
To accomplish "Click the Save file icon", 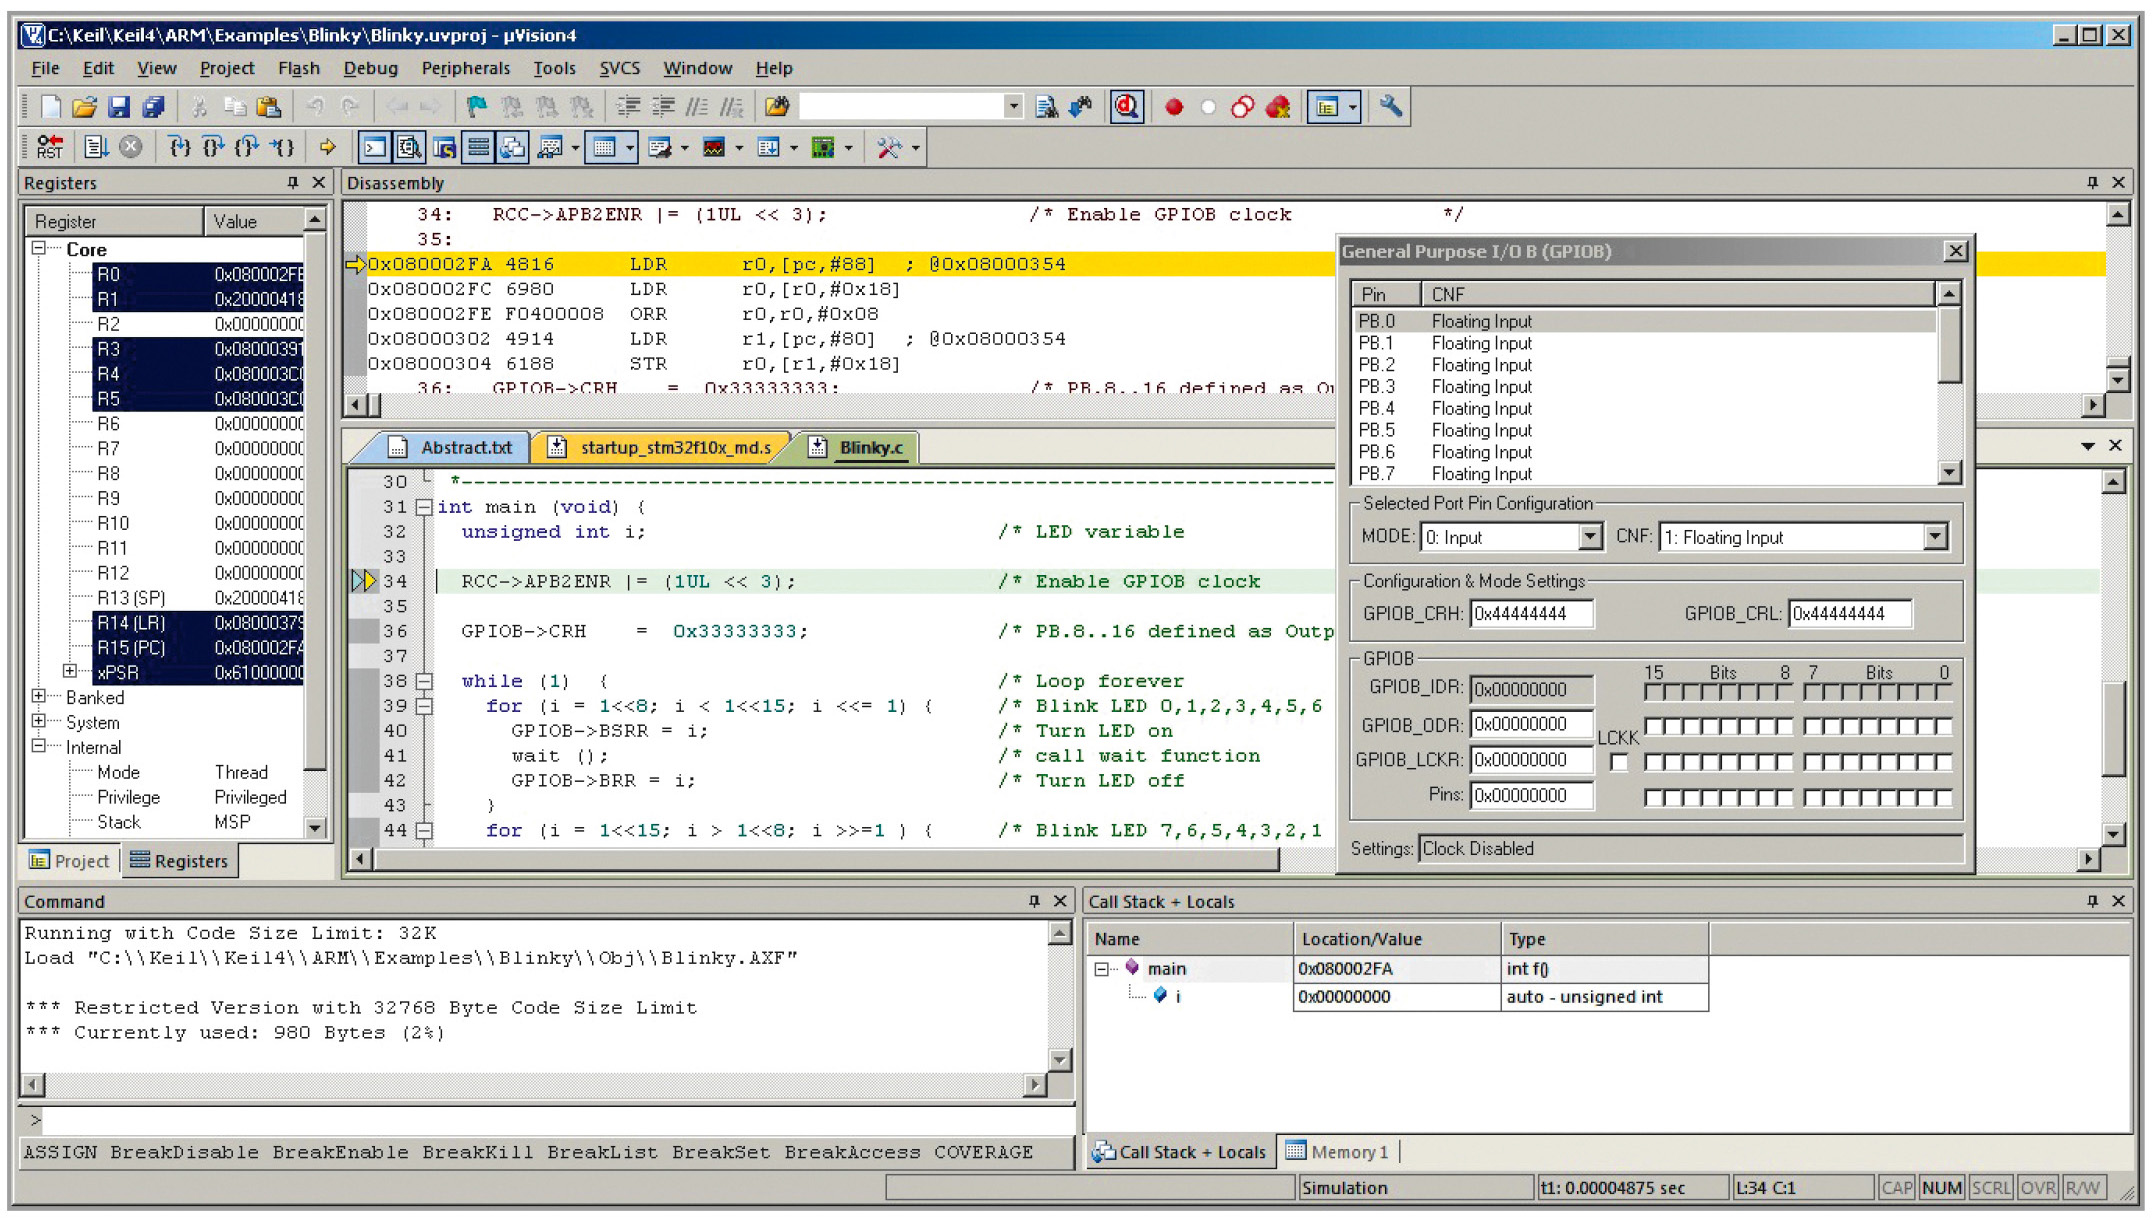I will coord(118,107).
